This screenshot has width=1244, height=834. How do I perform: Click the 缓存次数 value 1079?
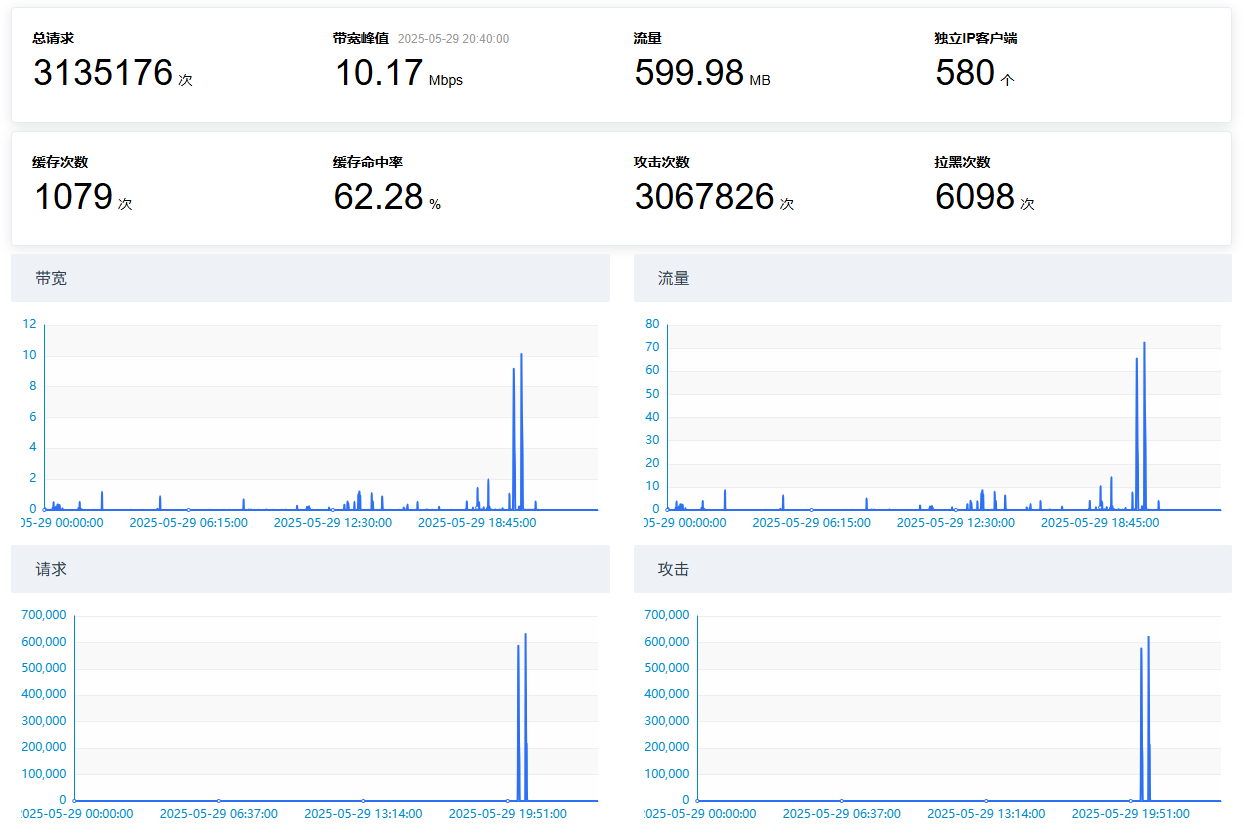(x=73, y=197)
